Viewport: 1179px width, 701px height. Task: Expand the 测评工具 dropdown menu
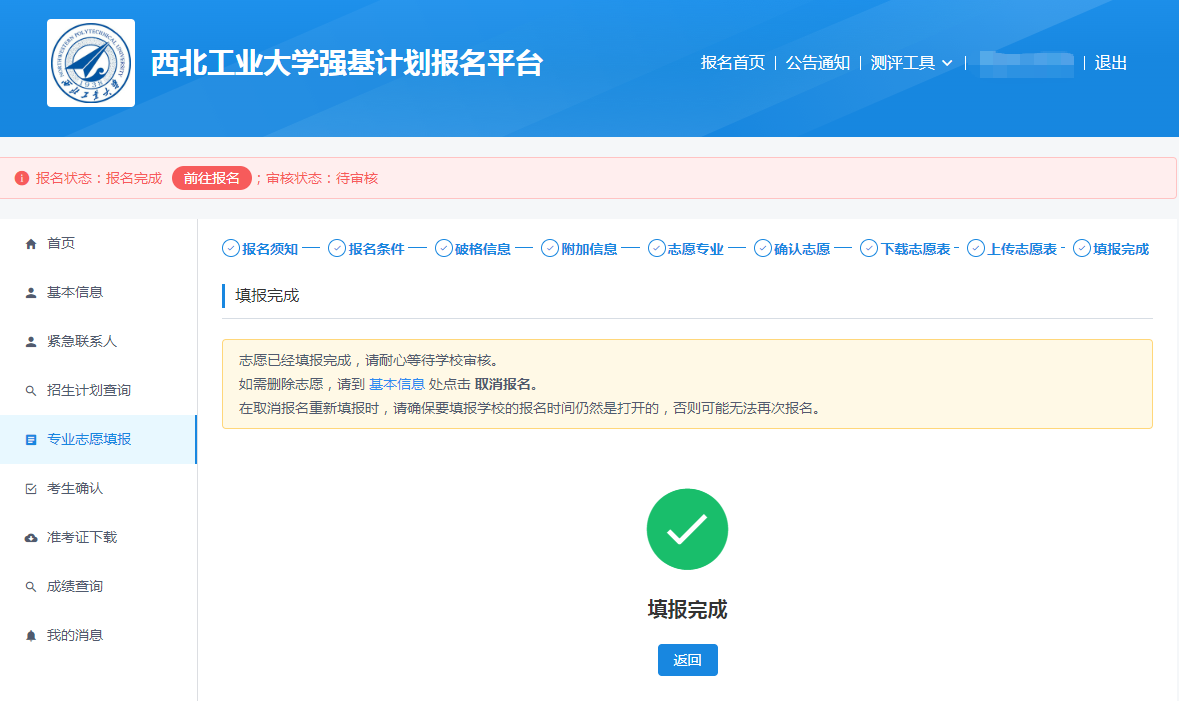[x=911, y=63]
